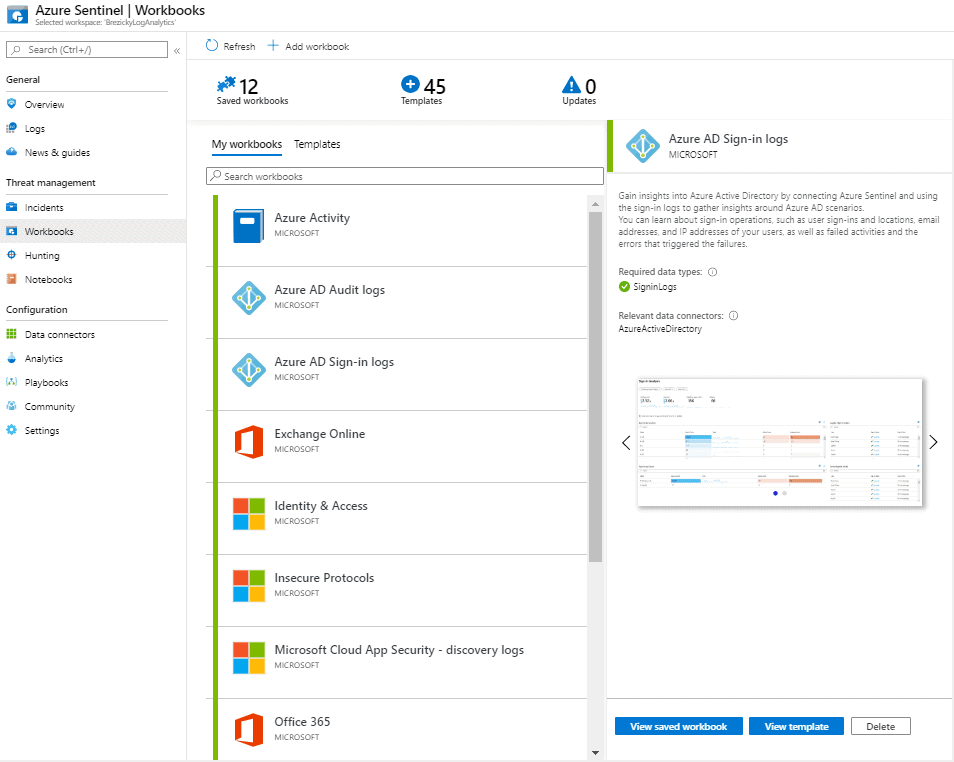The height and width of the screenshot is (762, 954).
Task: Click info icon next to Relevant data connectors
Action: (x=734, y=315)
